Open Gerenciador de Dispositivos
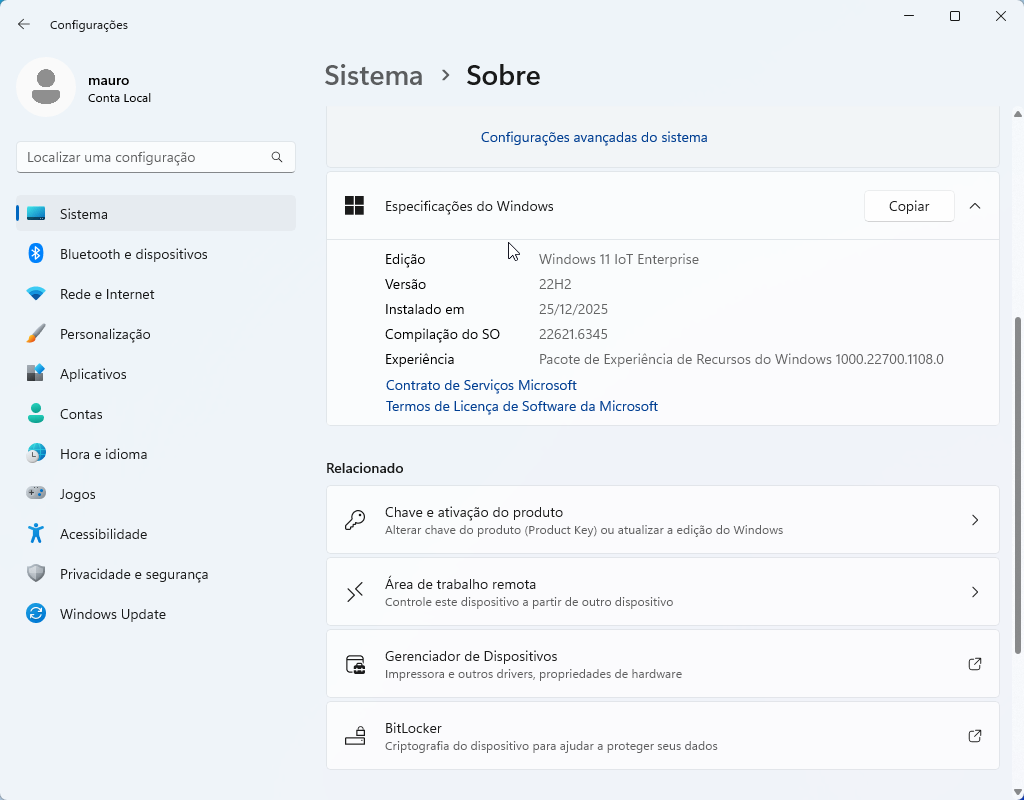Viewport: 1024px width, 800px height. click(662, 664)
